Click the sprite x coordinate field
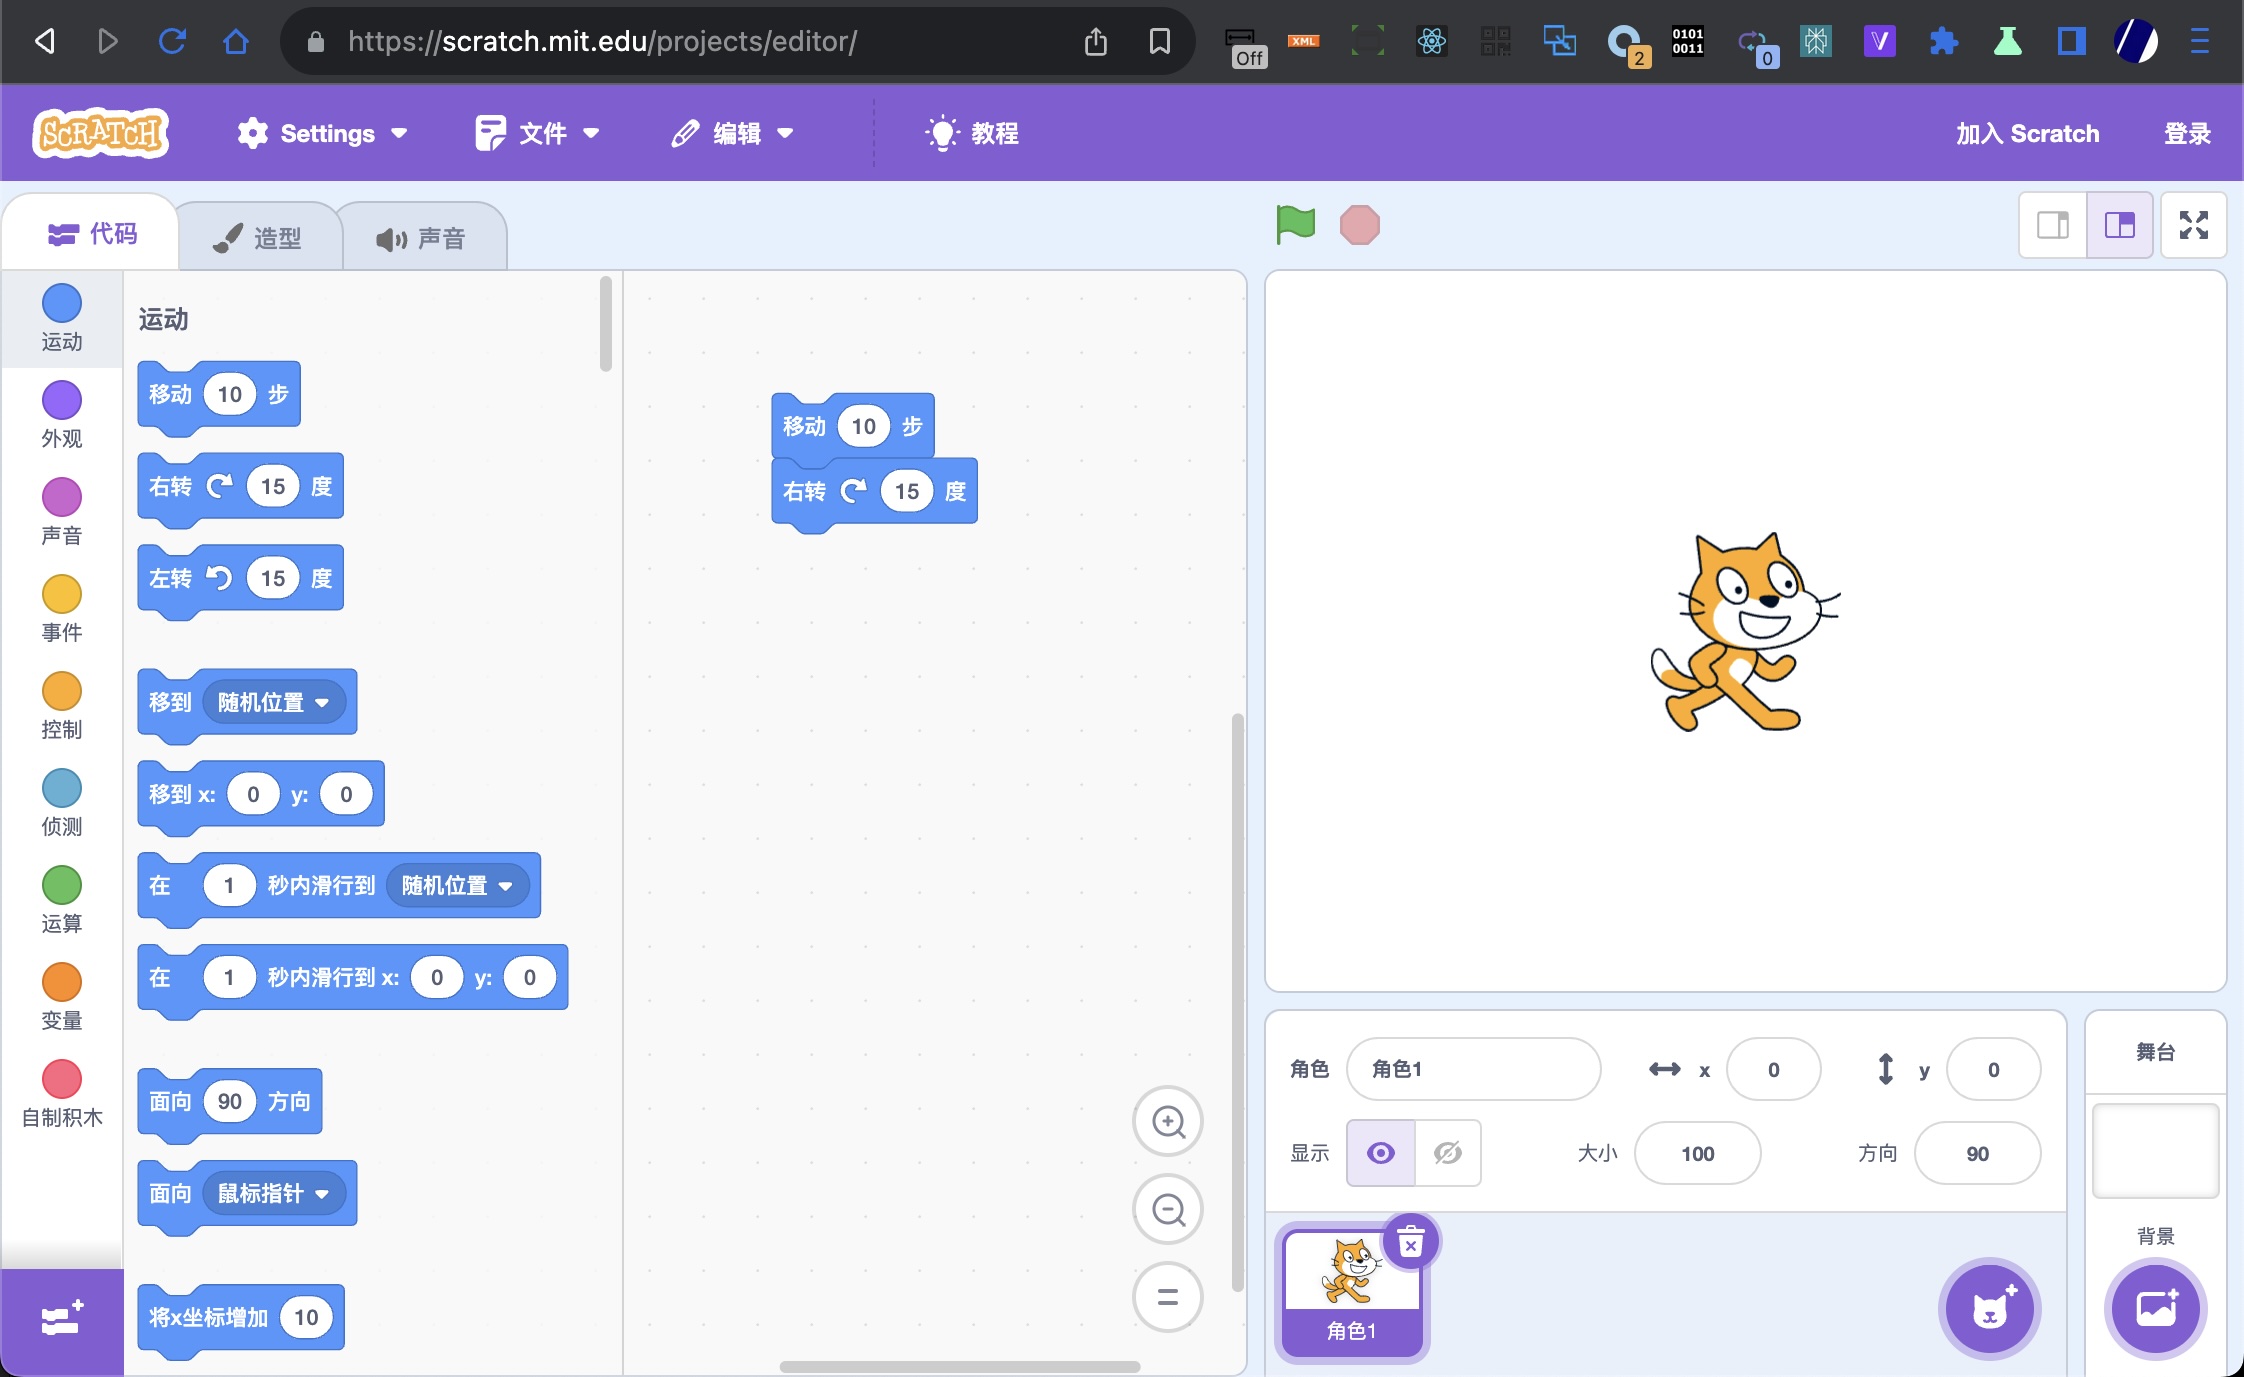 click(1773, 1069)
